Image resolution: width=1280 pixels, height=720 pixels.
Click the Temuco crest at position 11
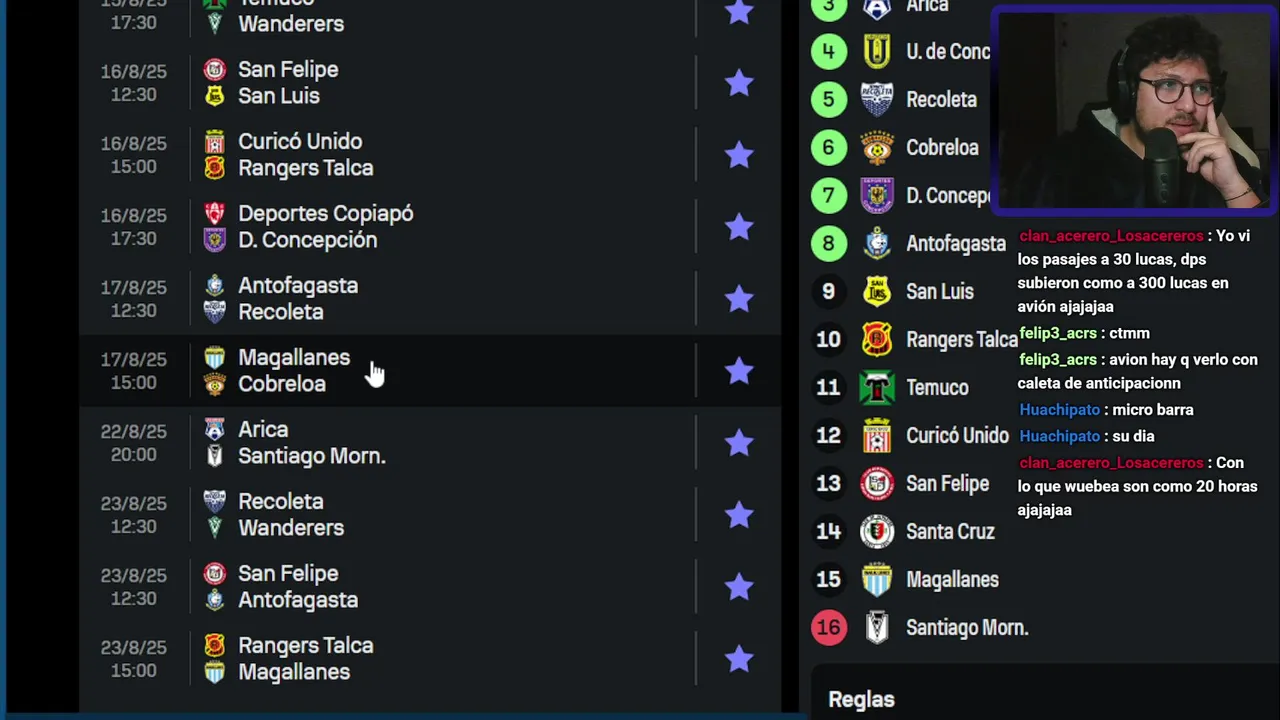click(877, 388)
